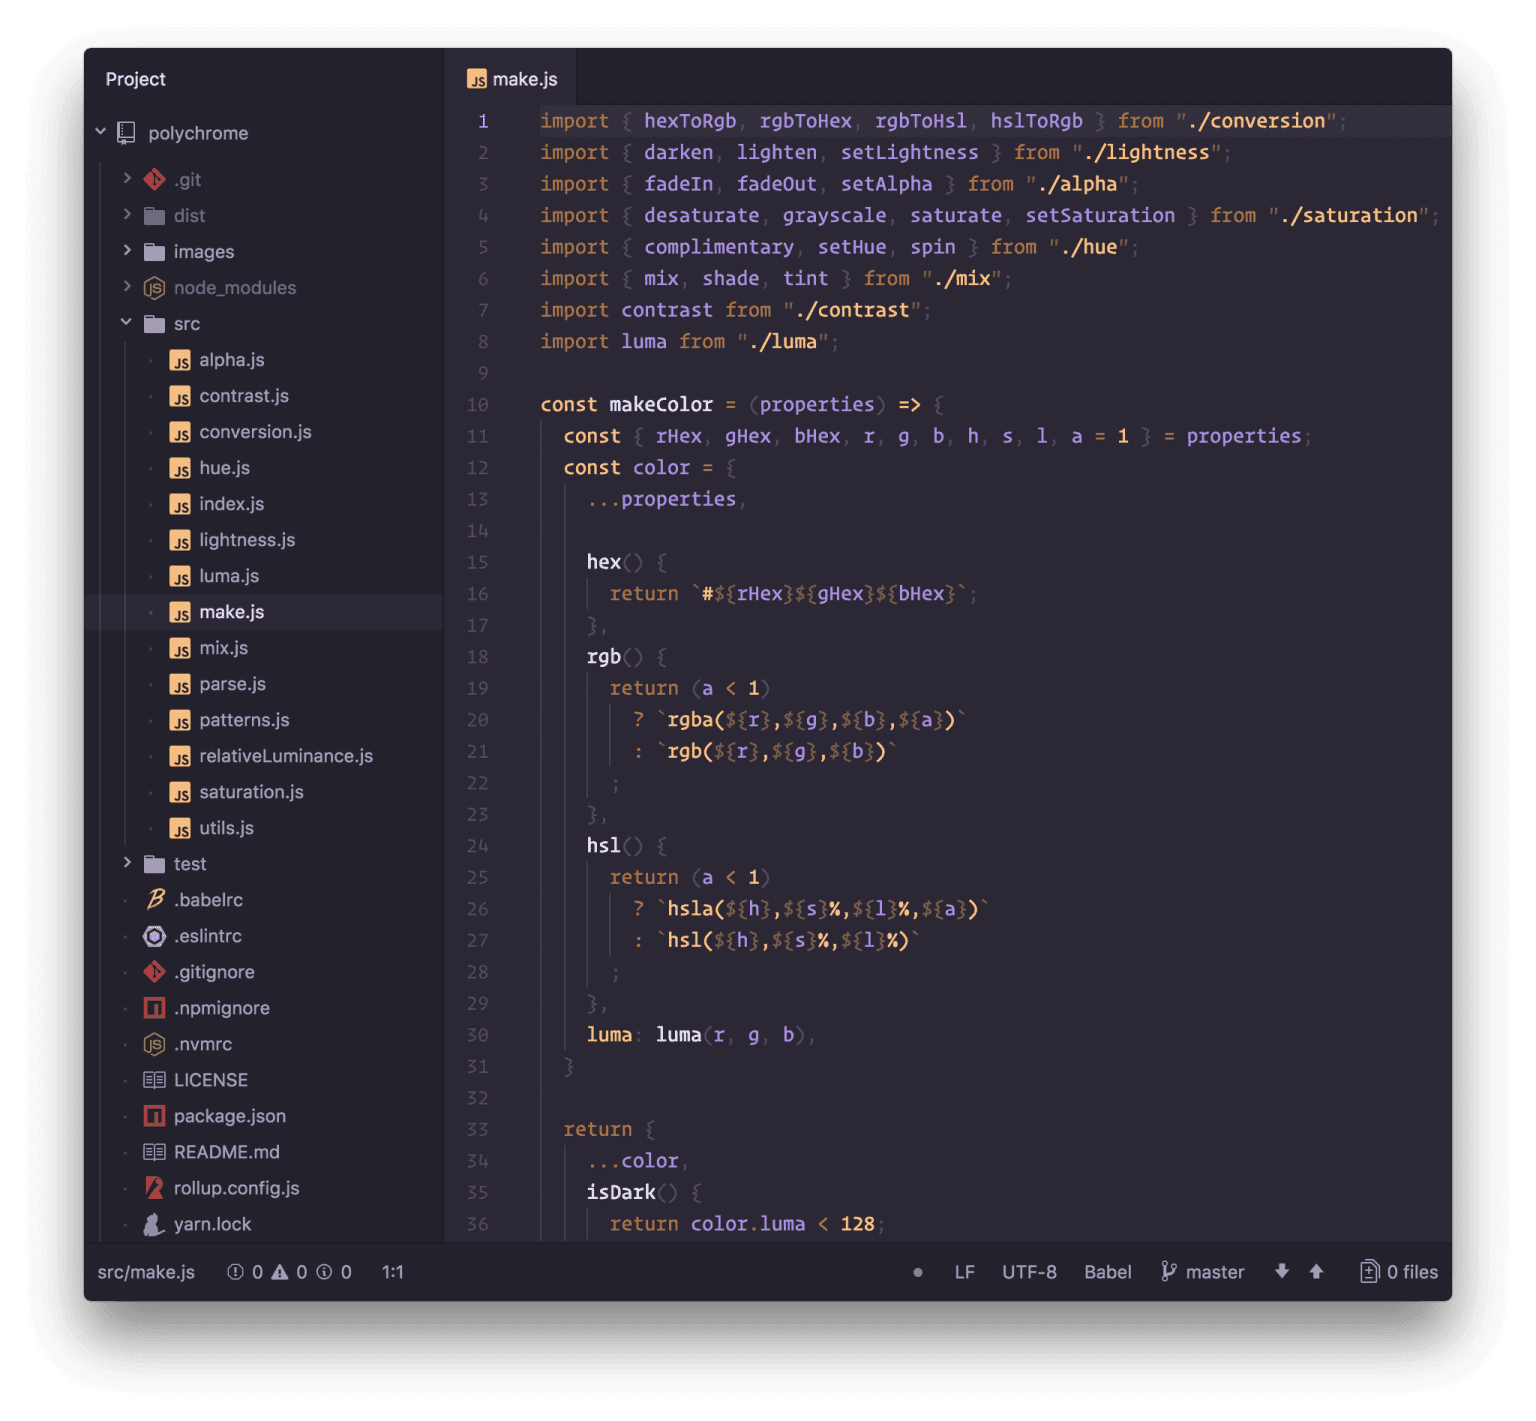Viewport: 1536px width, 1421px height.
Task: Click the npm icon next to package.json
Action: (x=155, y=1115)
